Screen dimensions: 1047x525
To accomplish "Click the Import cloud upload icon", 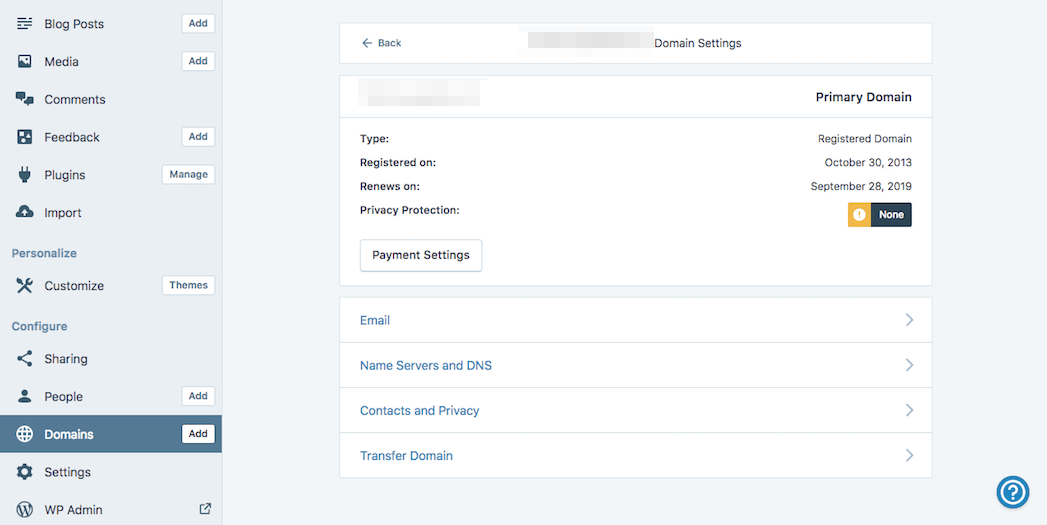I will pos(25,213).
